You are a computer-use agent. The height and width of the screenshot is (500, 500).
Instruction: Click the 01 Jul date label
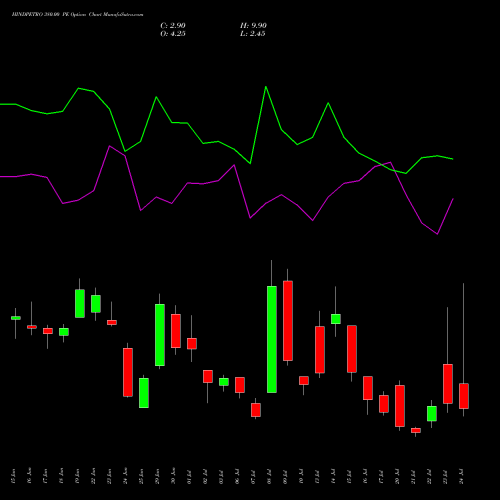pos(189,476)
